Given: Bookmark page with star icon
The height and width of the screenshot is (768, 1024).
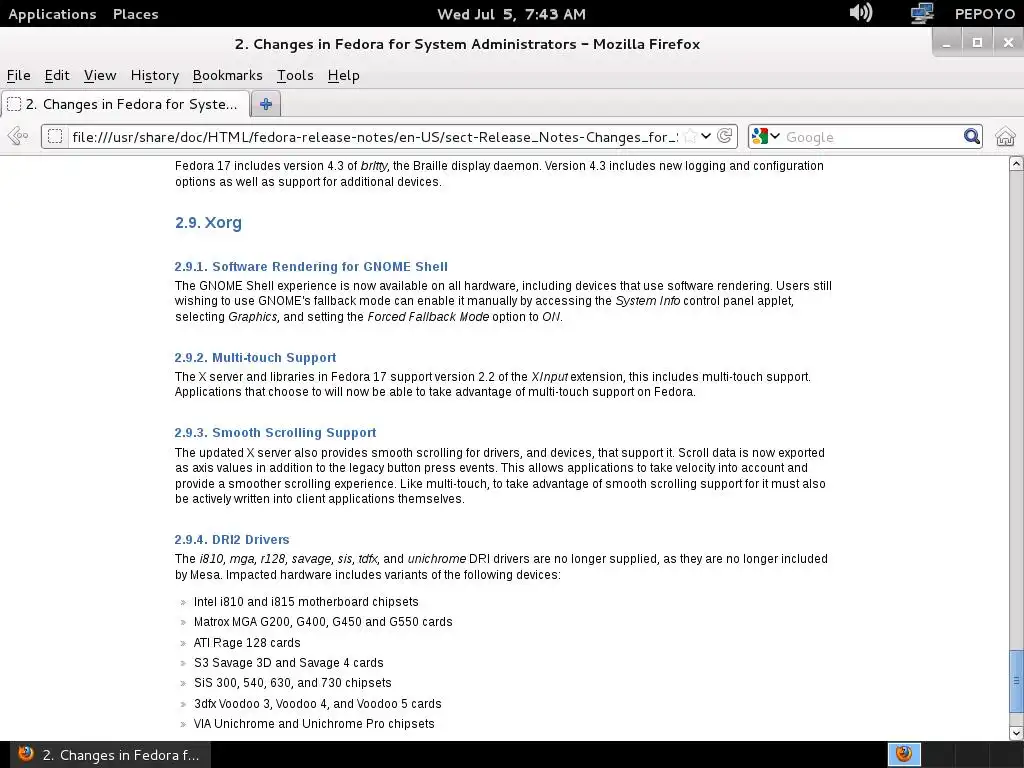Looking at the screenshot, I should [x=690, y=136].
